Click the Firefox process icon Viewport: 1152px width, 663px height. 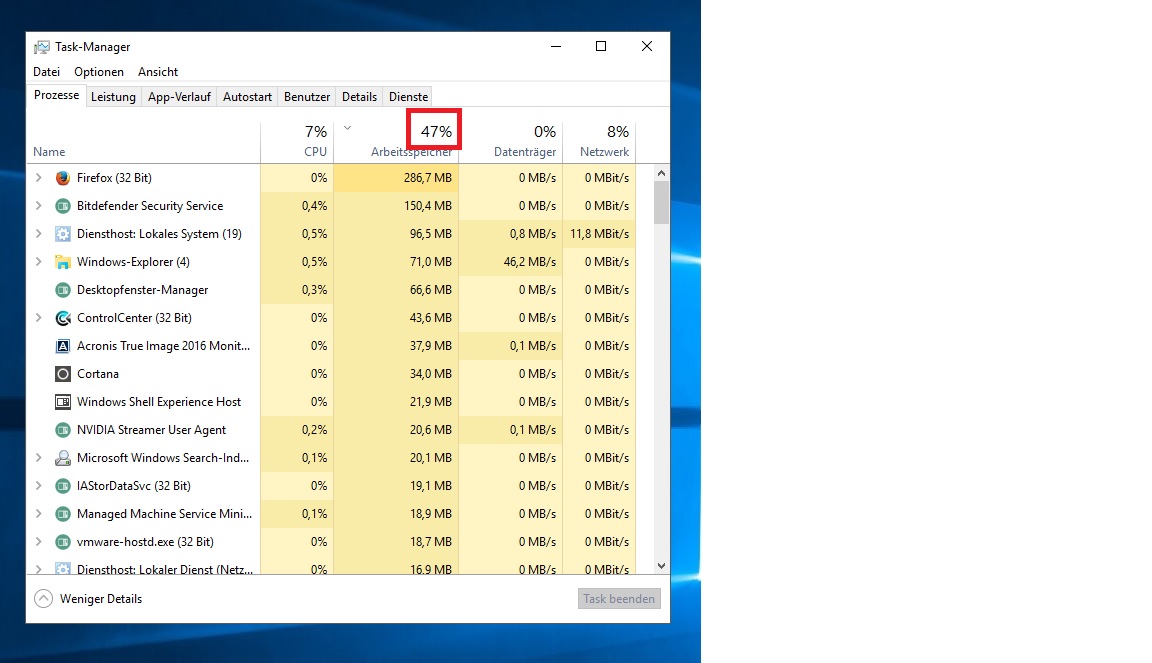[63, 178]
